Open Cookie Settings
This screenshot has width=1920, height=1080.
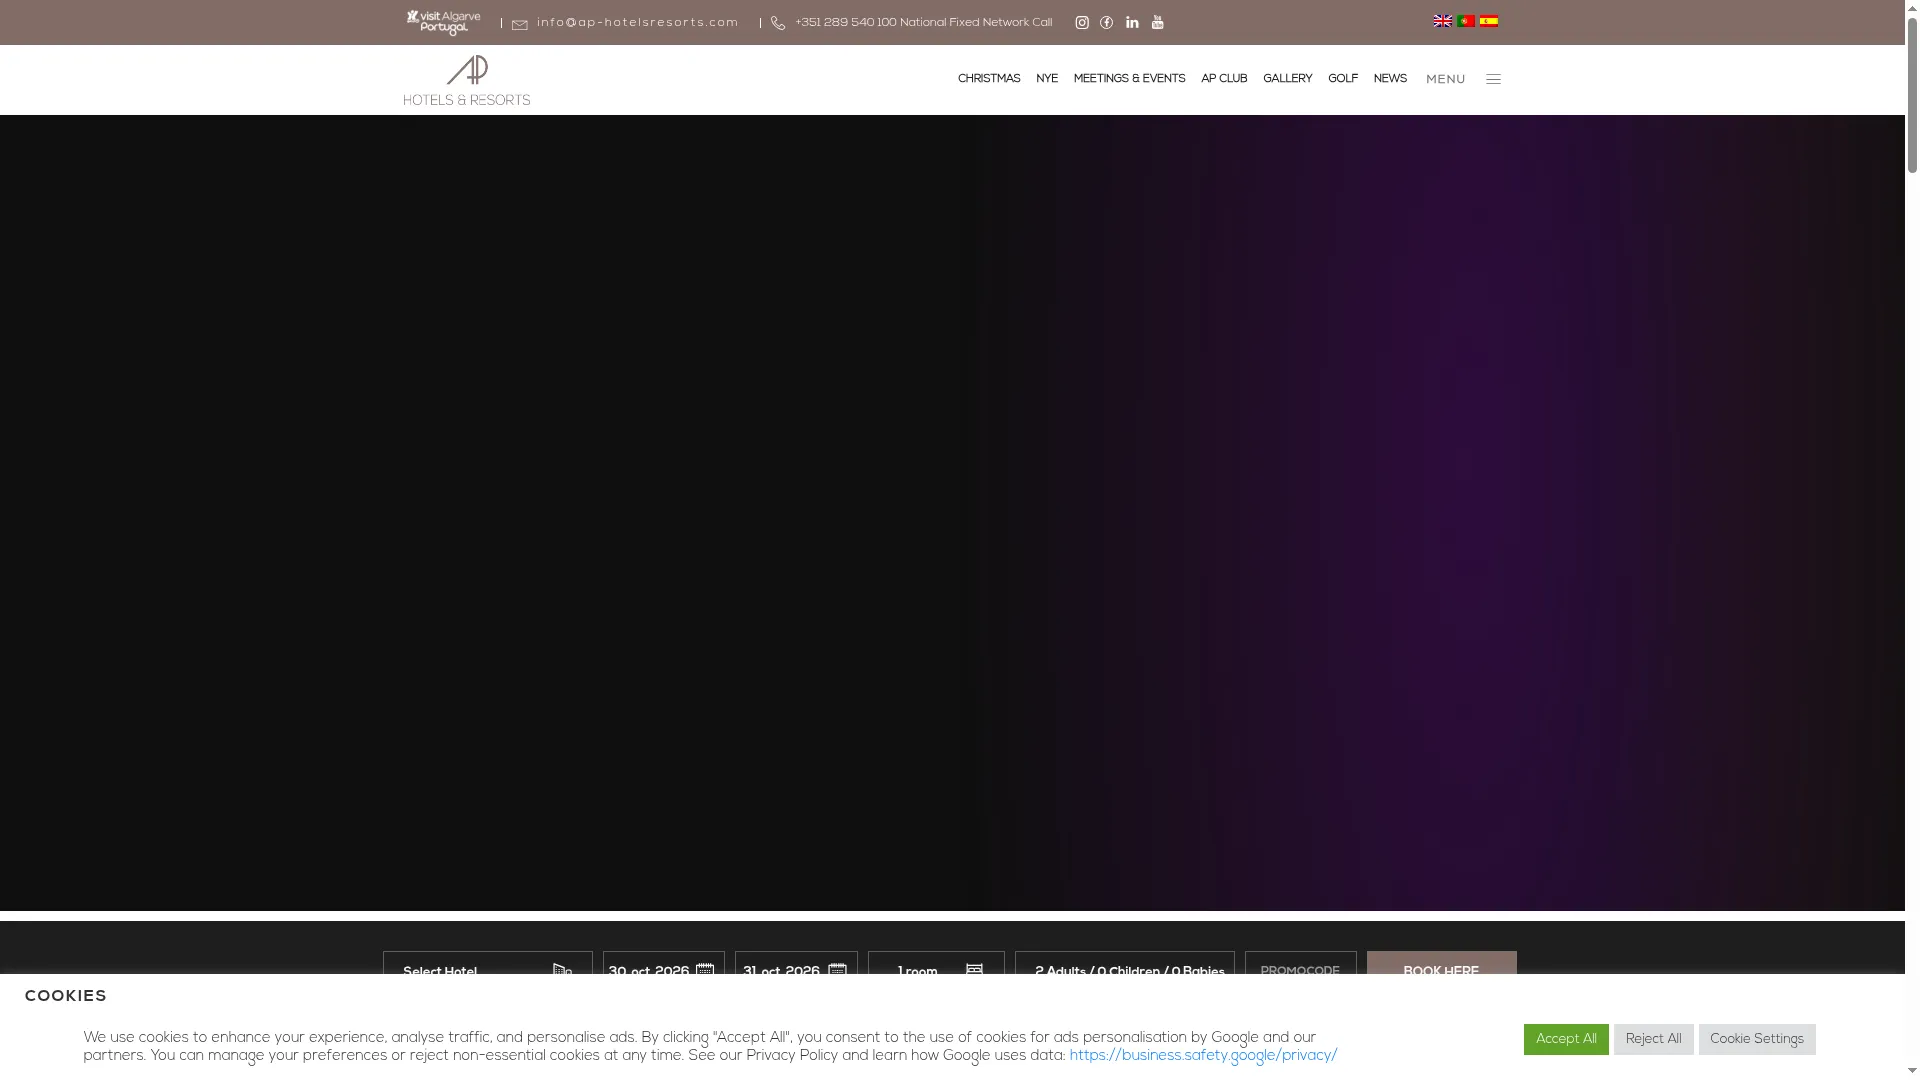pyautogui.click(x=1757, y=1039)
